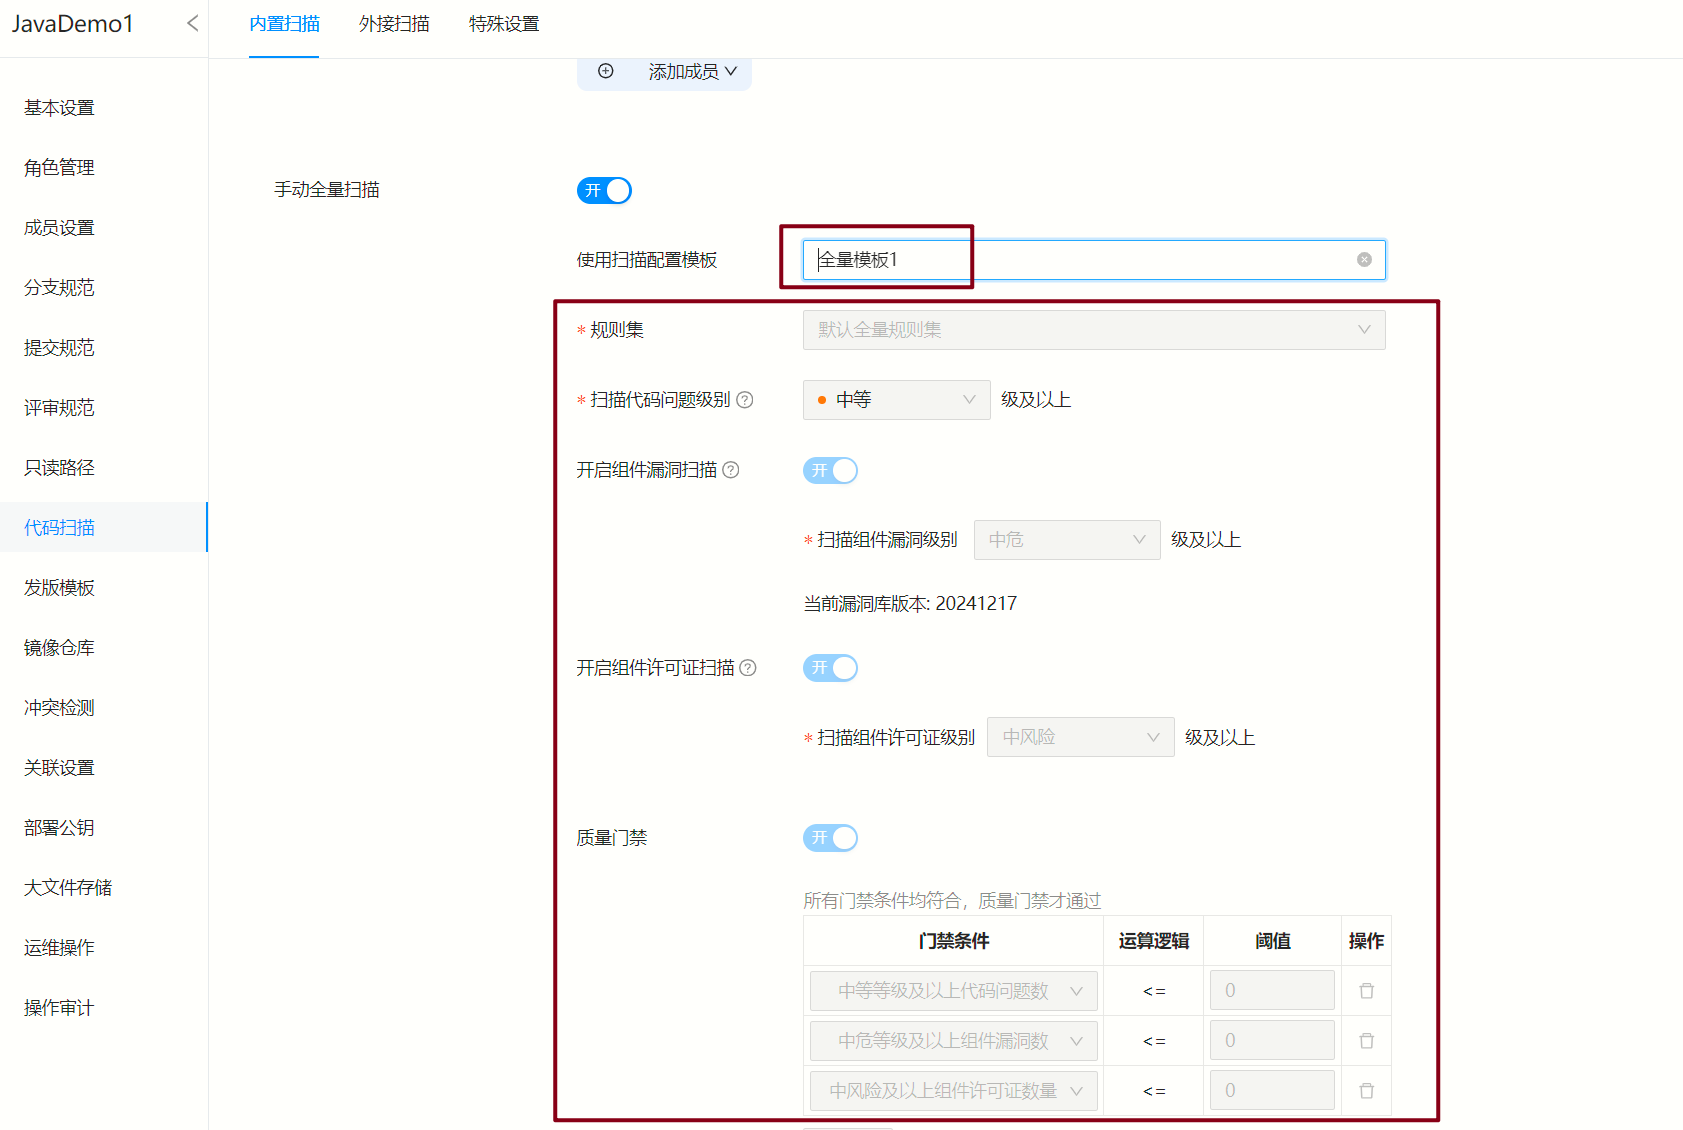The width and height of the screenshot is (1683, 1130).
Task: Open help icon next to 扫描代码问题级别
Action: point(745,400)
